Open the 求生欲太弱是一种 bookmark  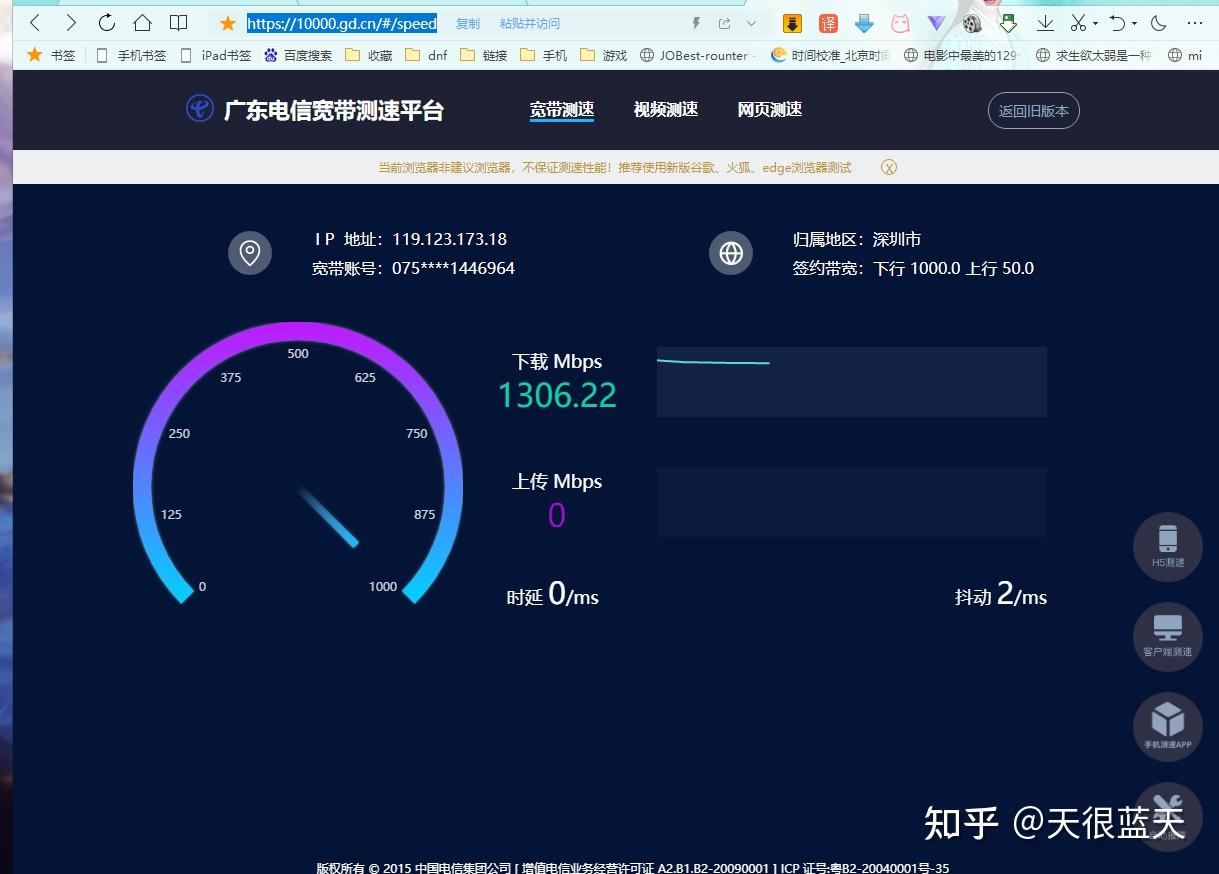point(1094,56)
